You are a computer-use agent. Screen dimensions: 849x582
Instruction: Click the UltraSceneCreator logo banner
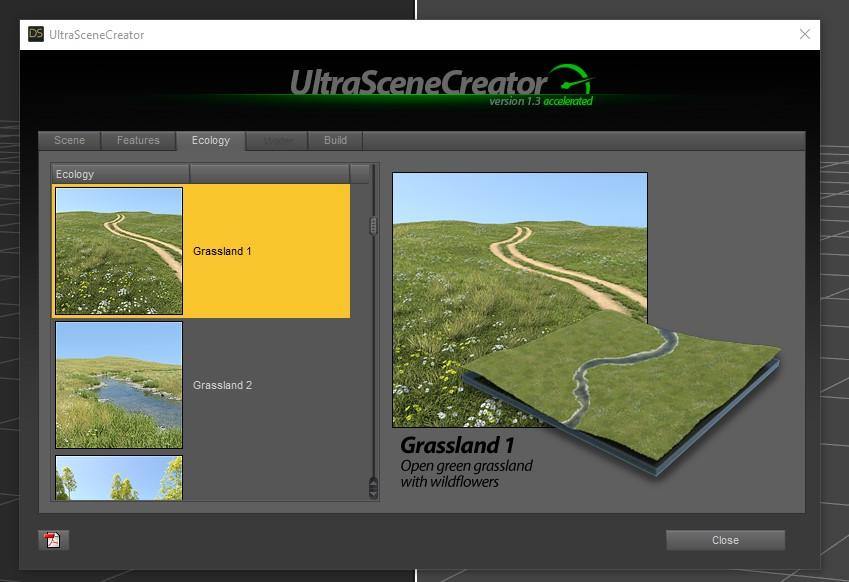pos(441,83)
